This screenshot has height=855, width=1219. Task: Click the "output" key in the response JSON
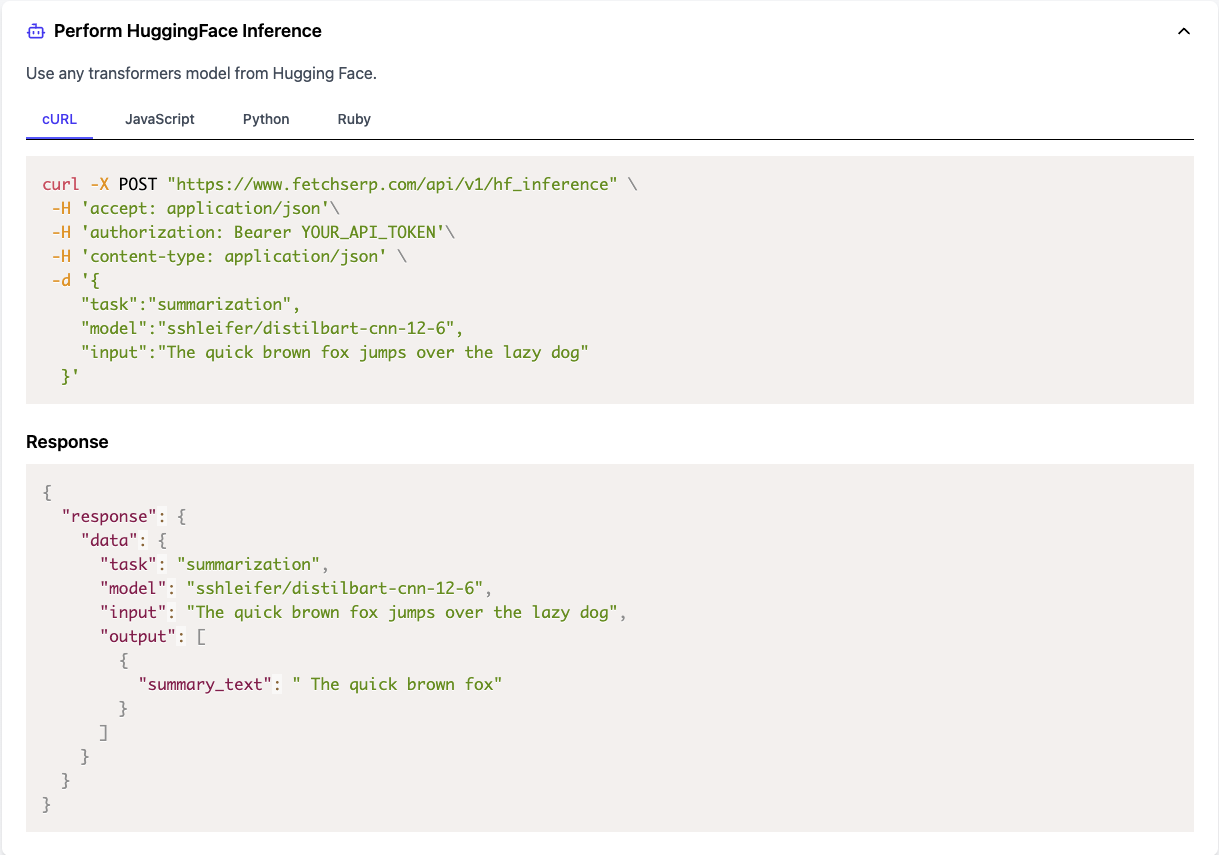point(138,636)
